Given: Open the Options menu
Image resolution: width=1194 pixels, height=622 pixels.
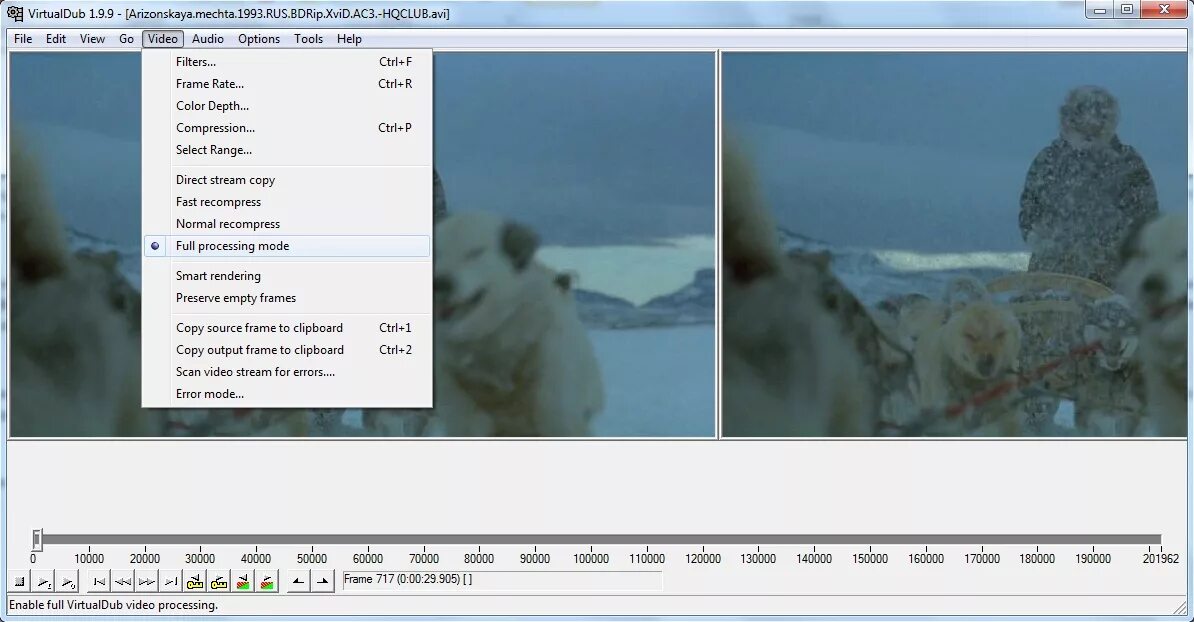Looking at the screenshot, I should pyautogui.click(x=259, y=39).
